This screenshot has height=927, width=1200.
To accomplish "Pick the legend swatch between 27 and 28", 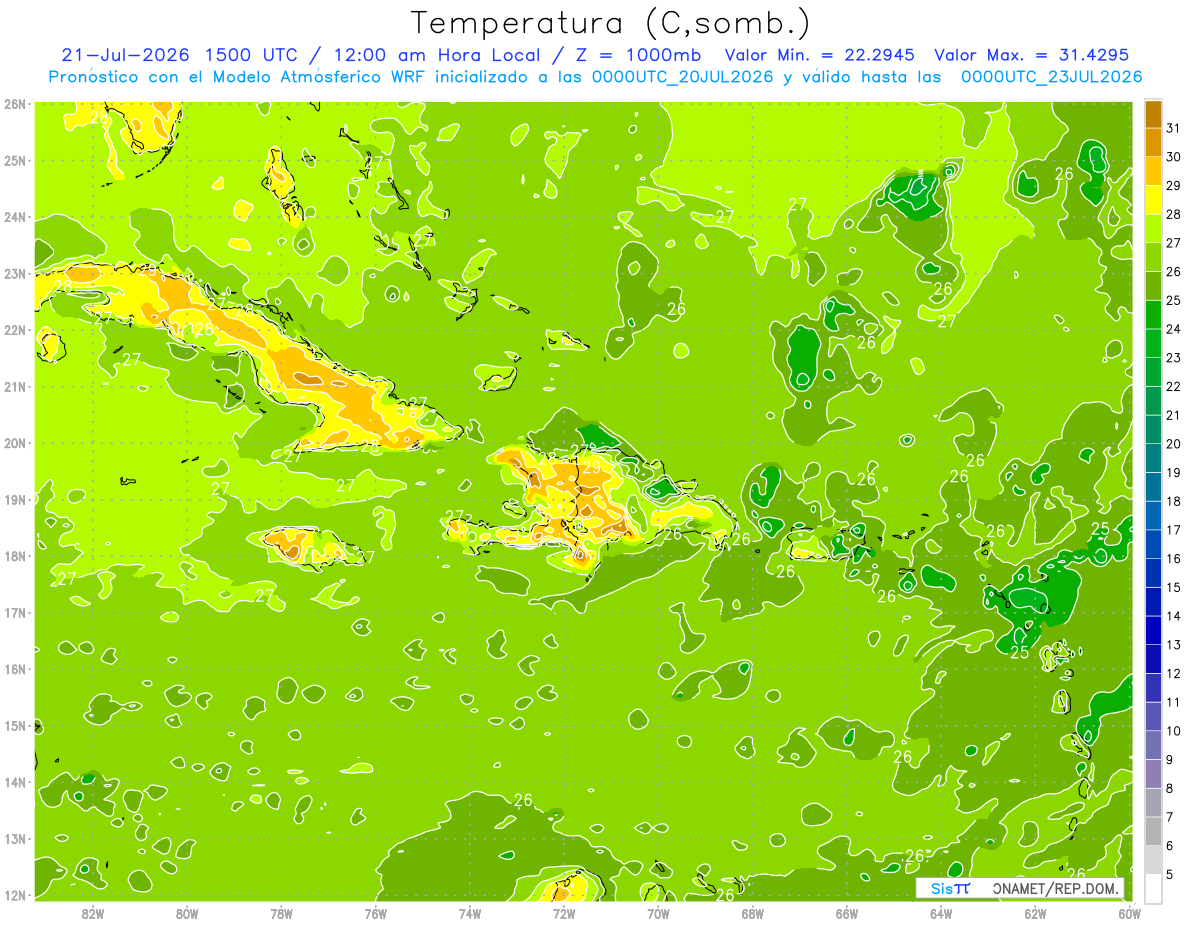I will [1153, 229].
